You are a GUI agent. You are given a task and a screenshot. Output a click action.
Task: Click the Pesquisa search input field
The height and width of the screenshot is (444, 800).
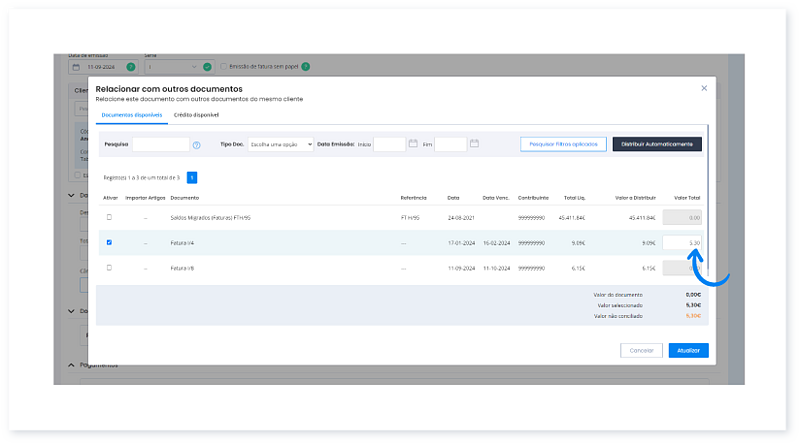click(x=160, y=145)
